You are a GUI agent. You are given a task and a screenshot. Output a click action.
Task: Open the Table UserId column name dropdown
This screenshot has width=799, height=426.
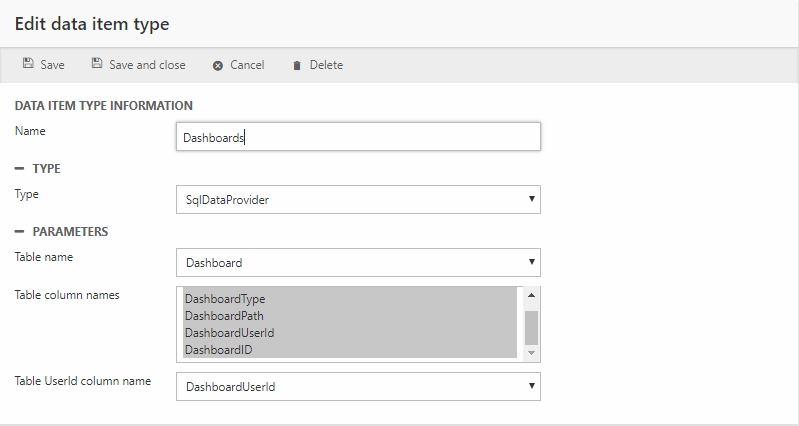[x=358, y=386]
